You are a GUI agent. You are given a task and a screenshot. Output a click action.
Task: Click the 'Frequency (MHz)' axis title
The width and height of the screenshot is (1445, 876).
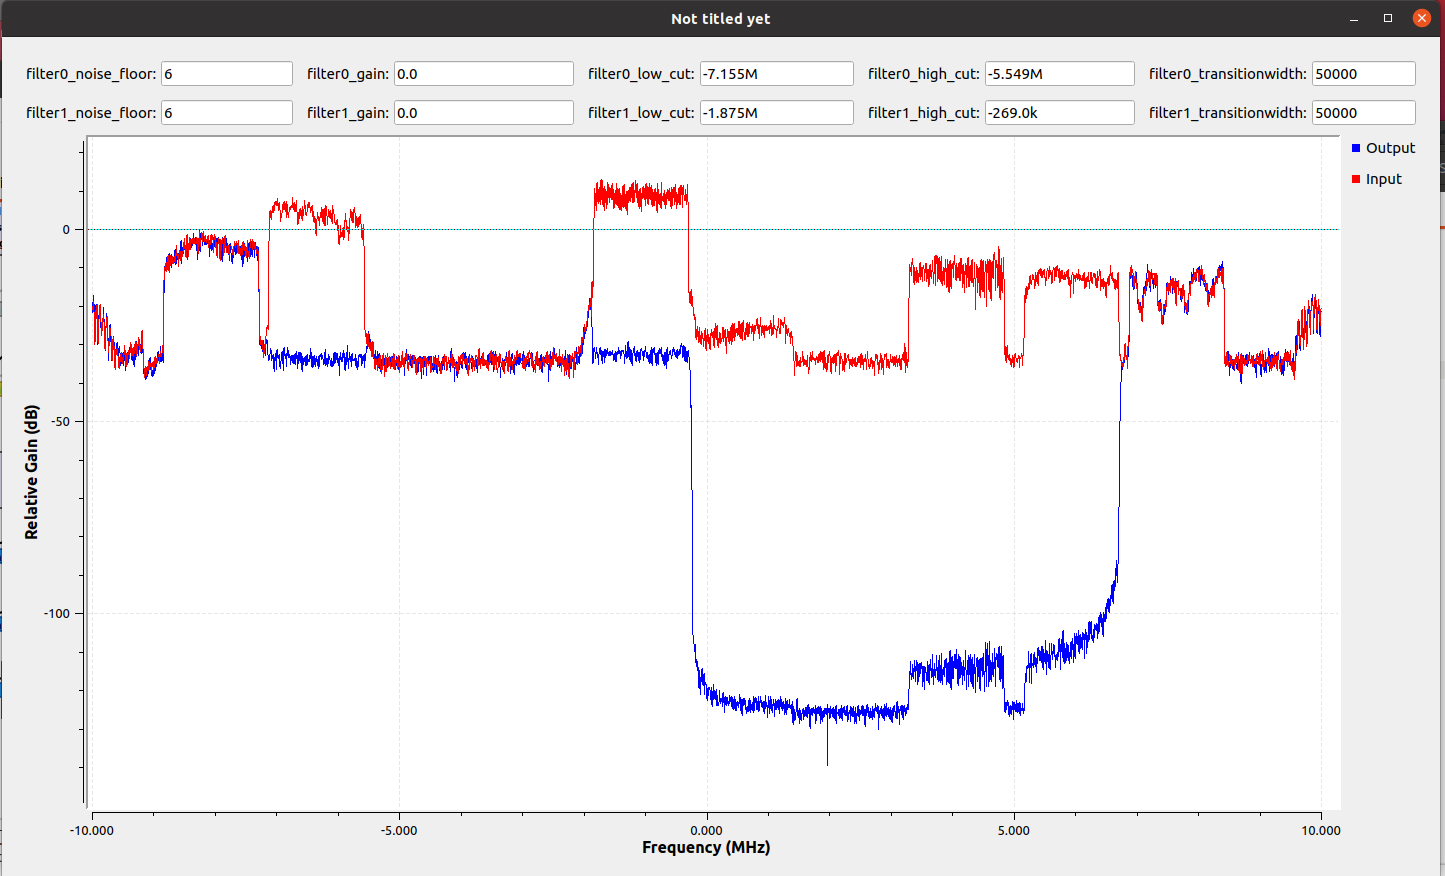click(x=706, y=848)
